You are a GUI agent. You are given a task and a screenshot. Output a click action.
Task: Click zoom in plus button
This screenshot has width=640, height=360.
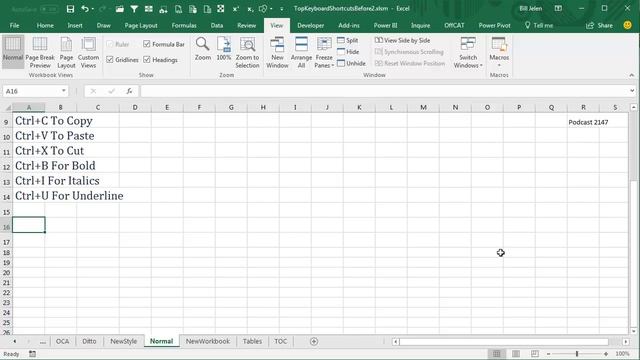coord(606,354)
